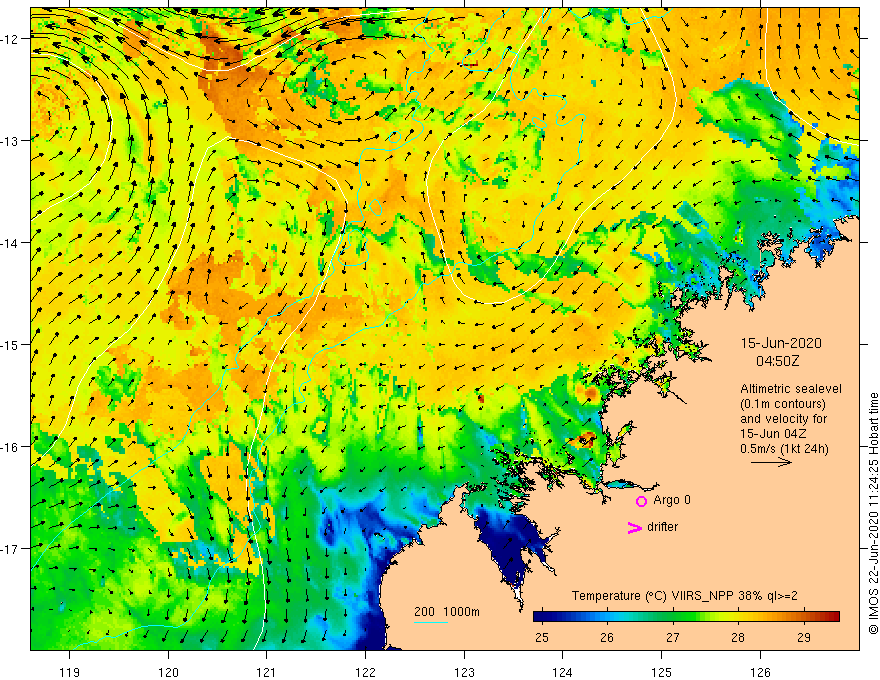Click the latitude -13 axis label

10,141
